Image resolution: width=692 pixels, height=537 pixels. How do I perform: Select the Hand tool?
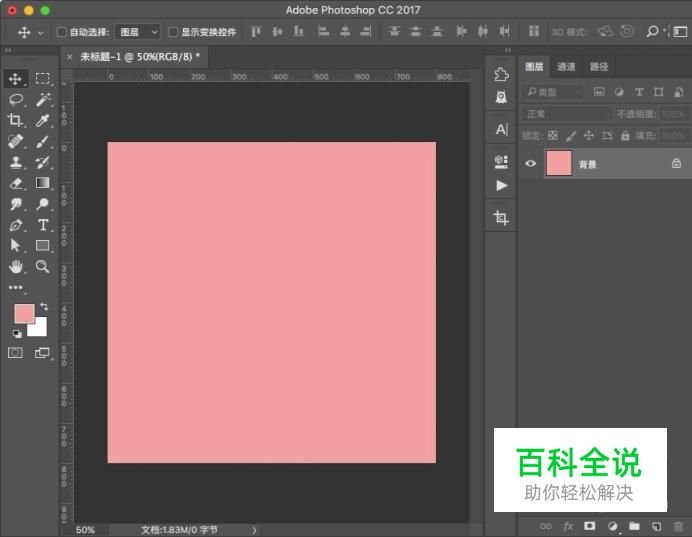(16, 267)
